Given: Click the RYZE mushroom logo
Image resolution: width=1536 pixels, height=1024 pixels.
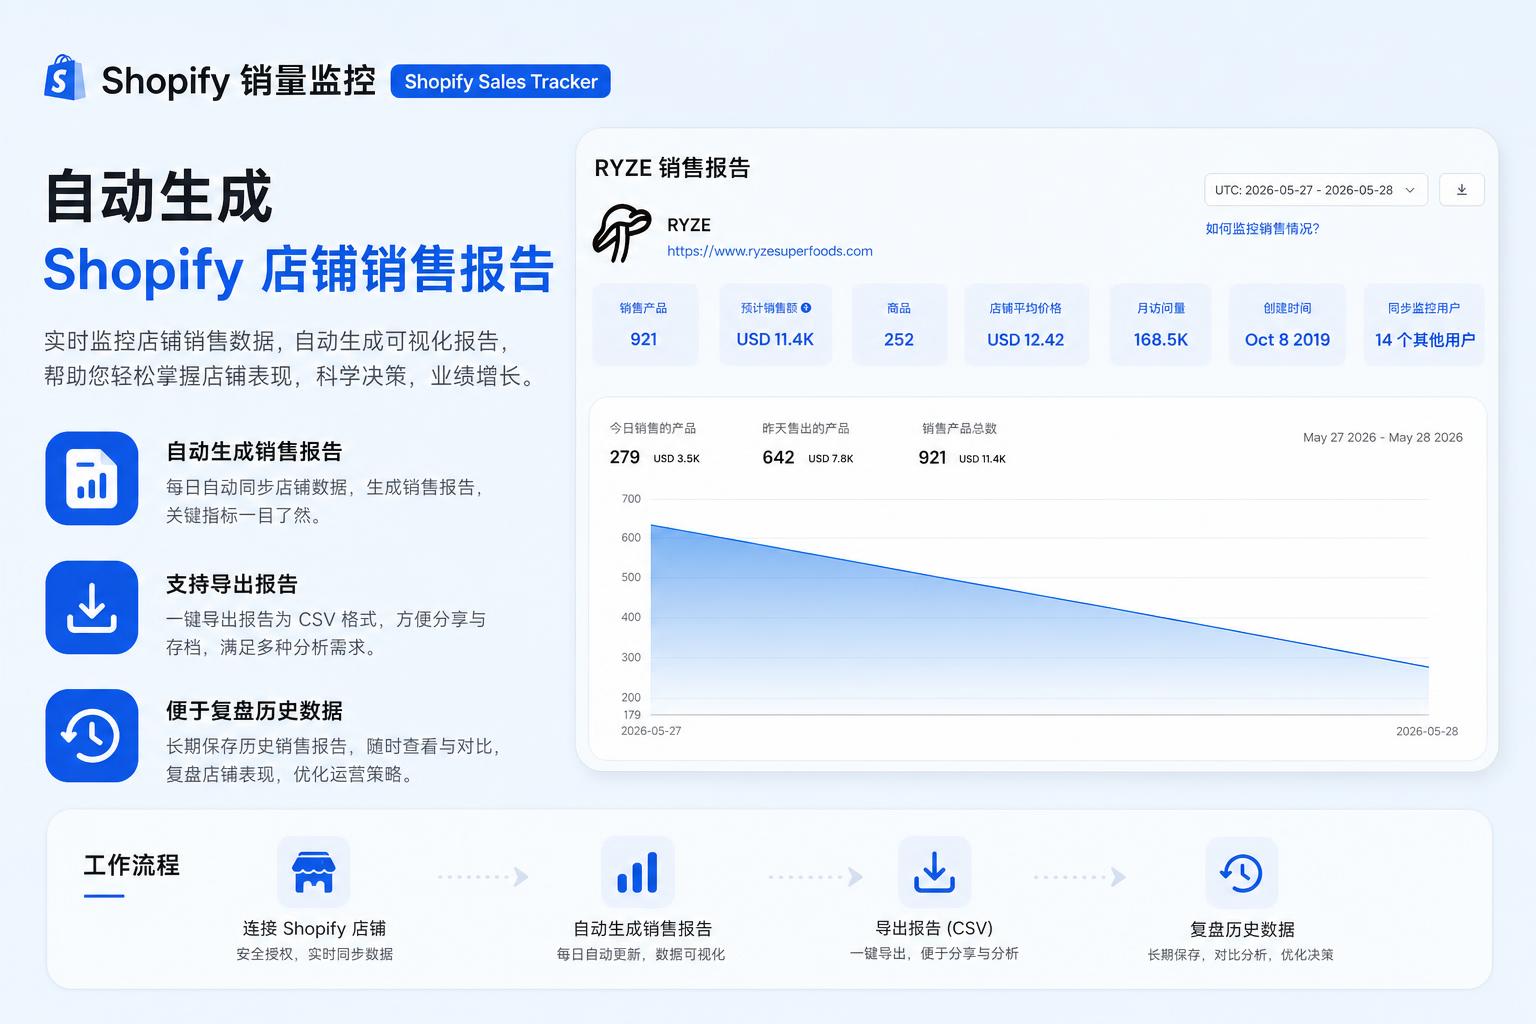Looking at the screenshot, I should [x=622, y=234].
